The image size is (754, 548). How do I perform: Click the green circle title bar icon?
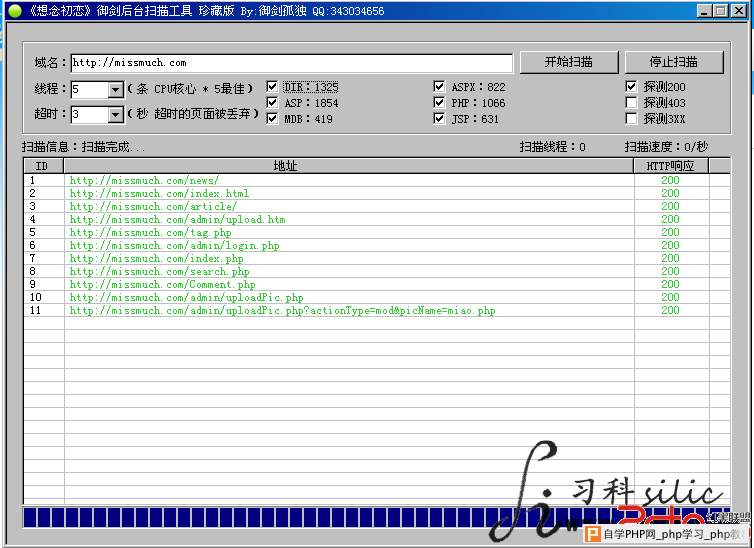[x=15, y=11]
